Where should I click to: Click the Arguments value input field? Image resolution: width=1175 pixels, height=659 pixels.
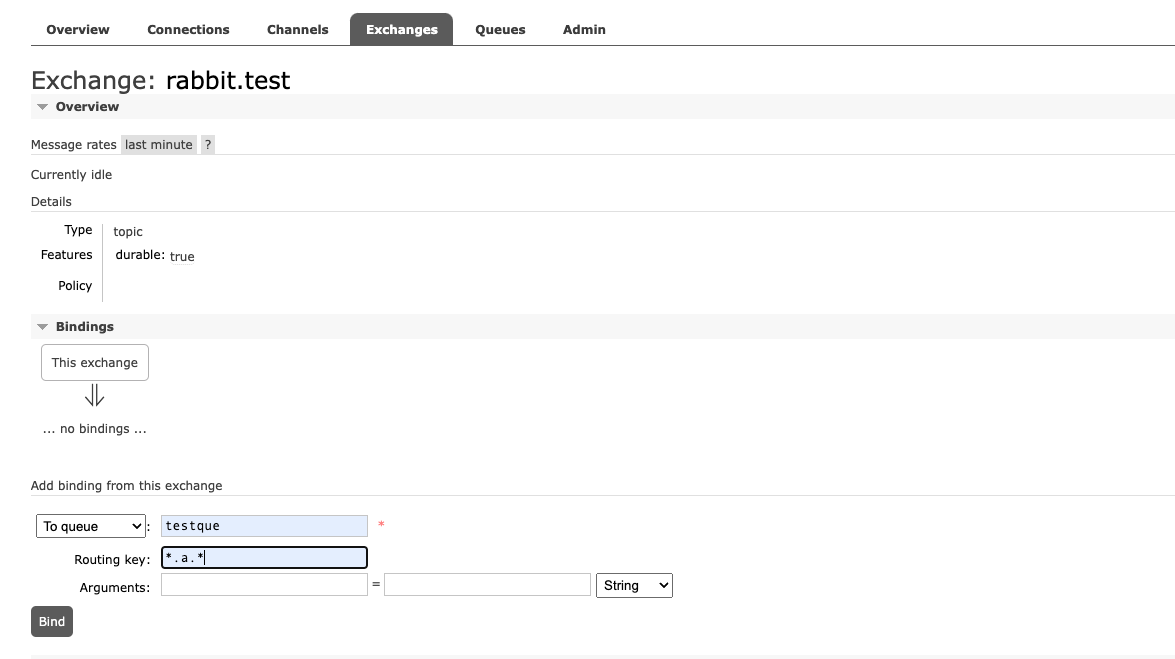click(487, 585)
